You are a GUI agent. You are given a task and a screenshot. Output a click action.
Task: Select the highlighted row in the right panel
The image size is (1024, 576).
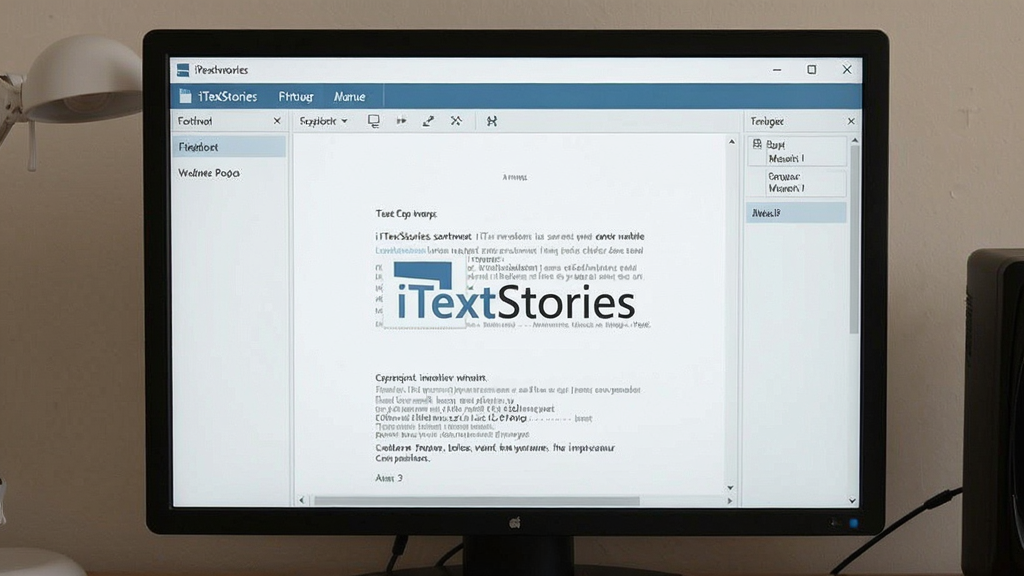[x=797, y=213]
